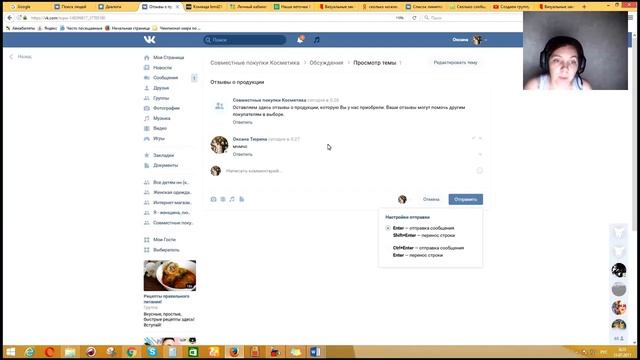Open Мои Гости in the sidebar
This screenshot has width=640, height=360.
pyautogui.click(x=164, y=240)
